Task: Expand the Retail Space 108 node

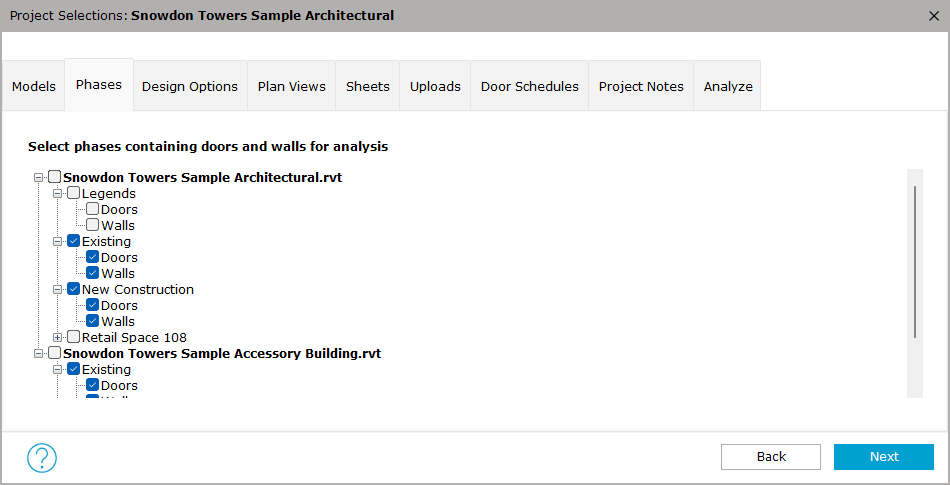Action: pos(58,337)
